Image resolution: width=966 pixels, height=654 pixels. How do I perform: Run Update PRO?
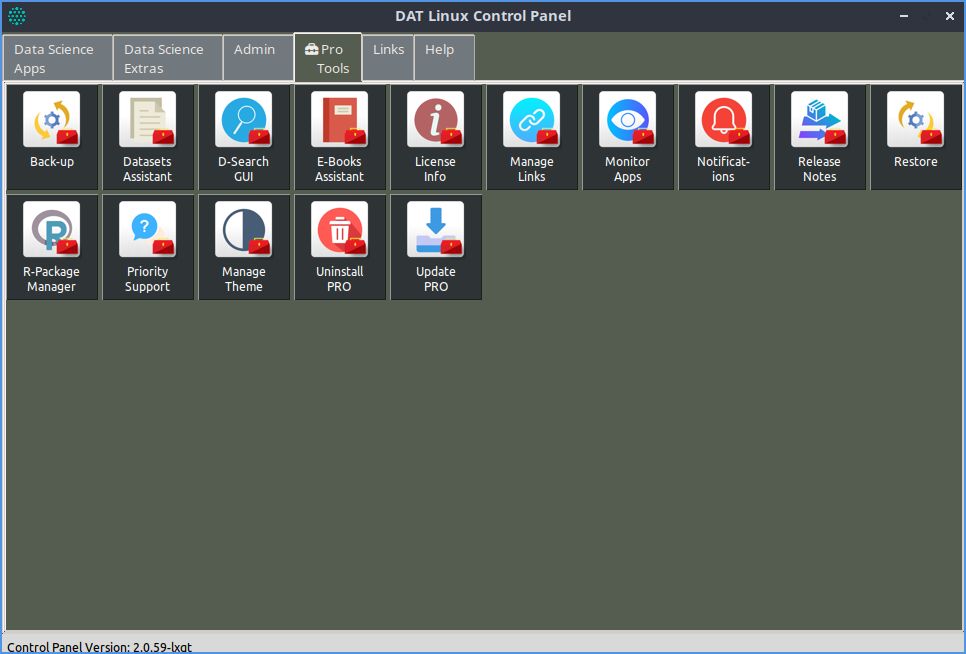436,247
